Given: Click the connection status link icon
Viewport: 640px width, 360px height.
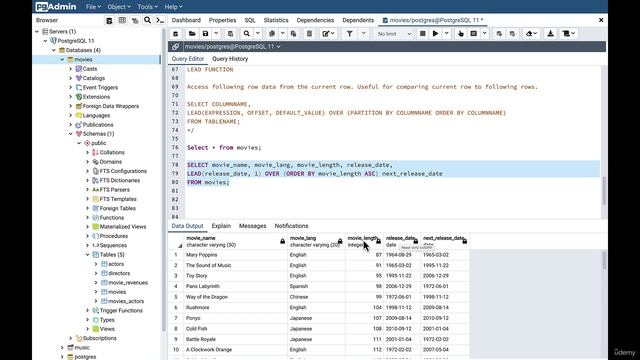Looking at the screenshot, I should [x=176, y=47].
